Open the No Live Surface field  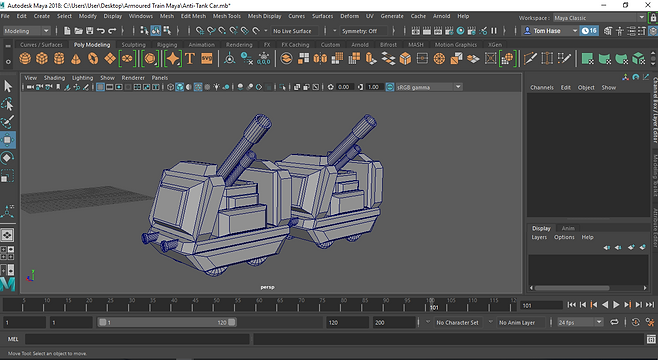(x=295, y=31)
